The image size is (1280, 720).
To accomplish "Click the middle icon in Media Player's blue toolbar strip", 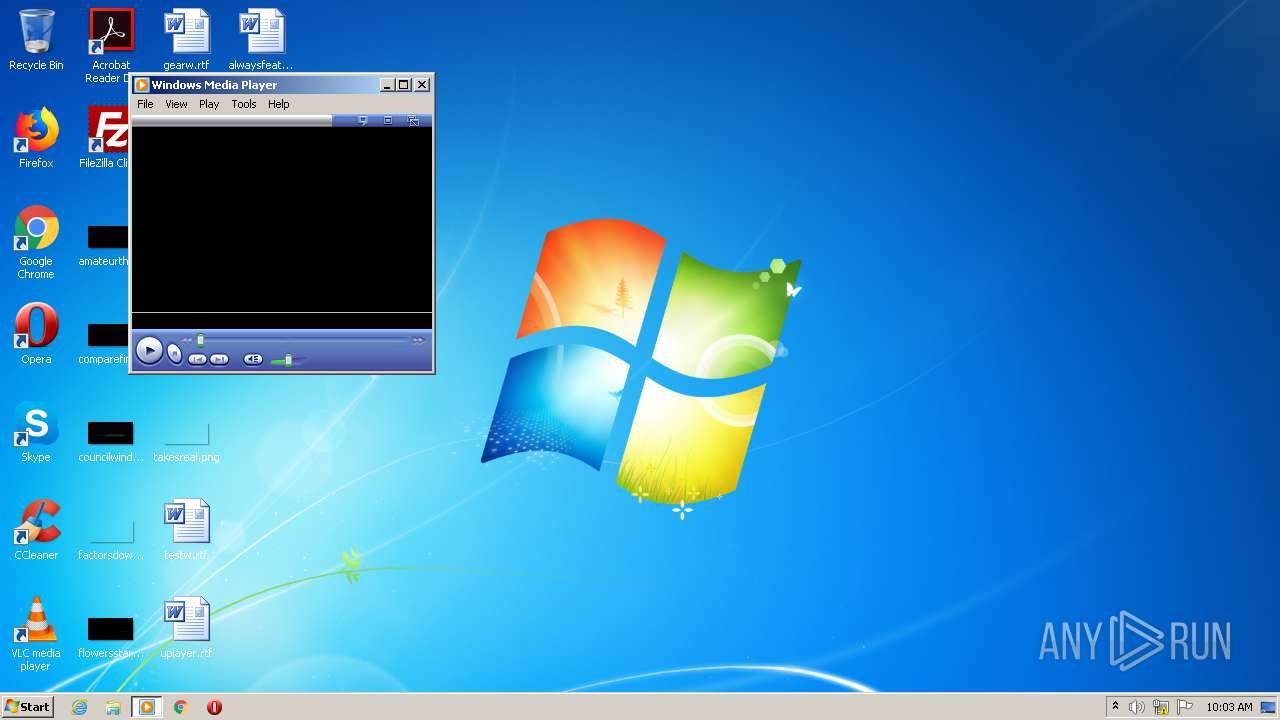I will (x=388, y=120).
